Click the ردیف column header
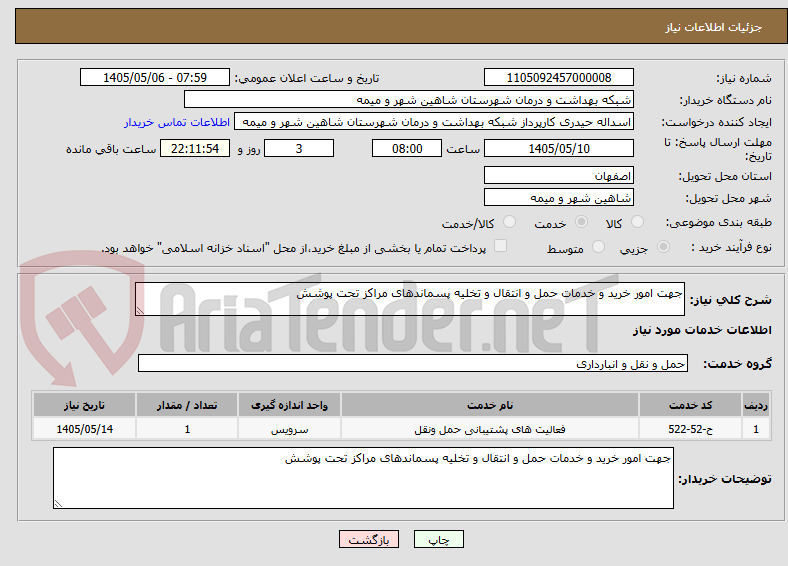Viewport: 788px width, 566px height. [x=756, y=405]
